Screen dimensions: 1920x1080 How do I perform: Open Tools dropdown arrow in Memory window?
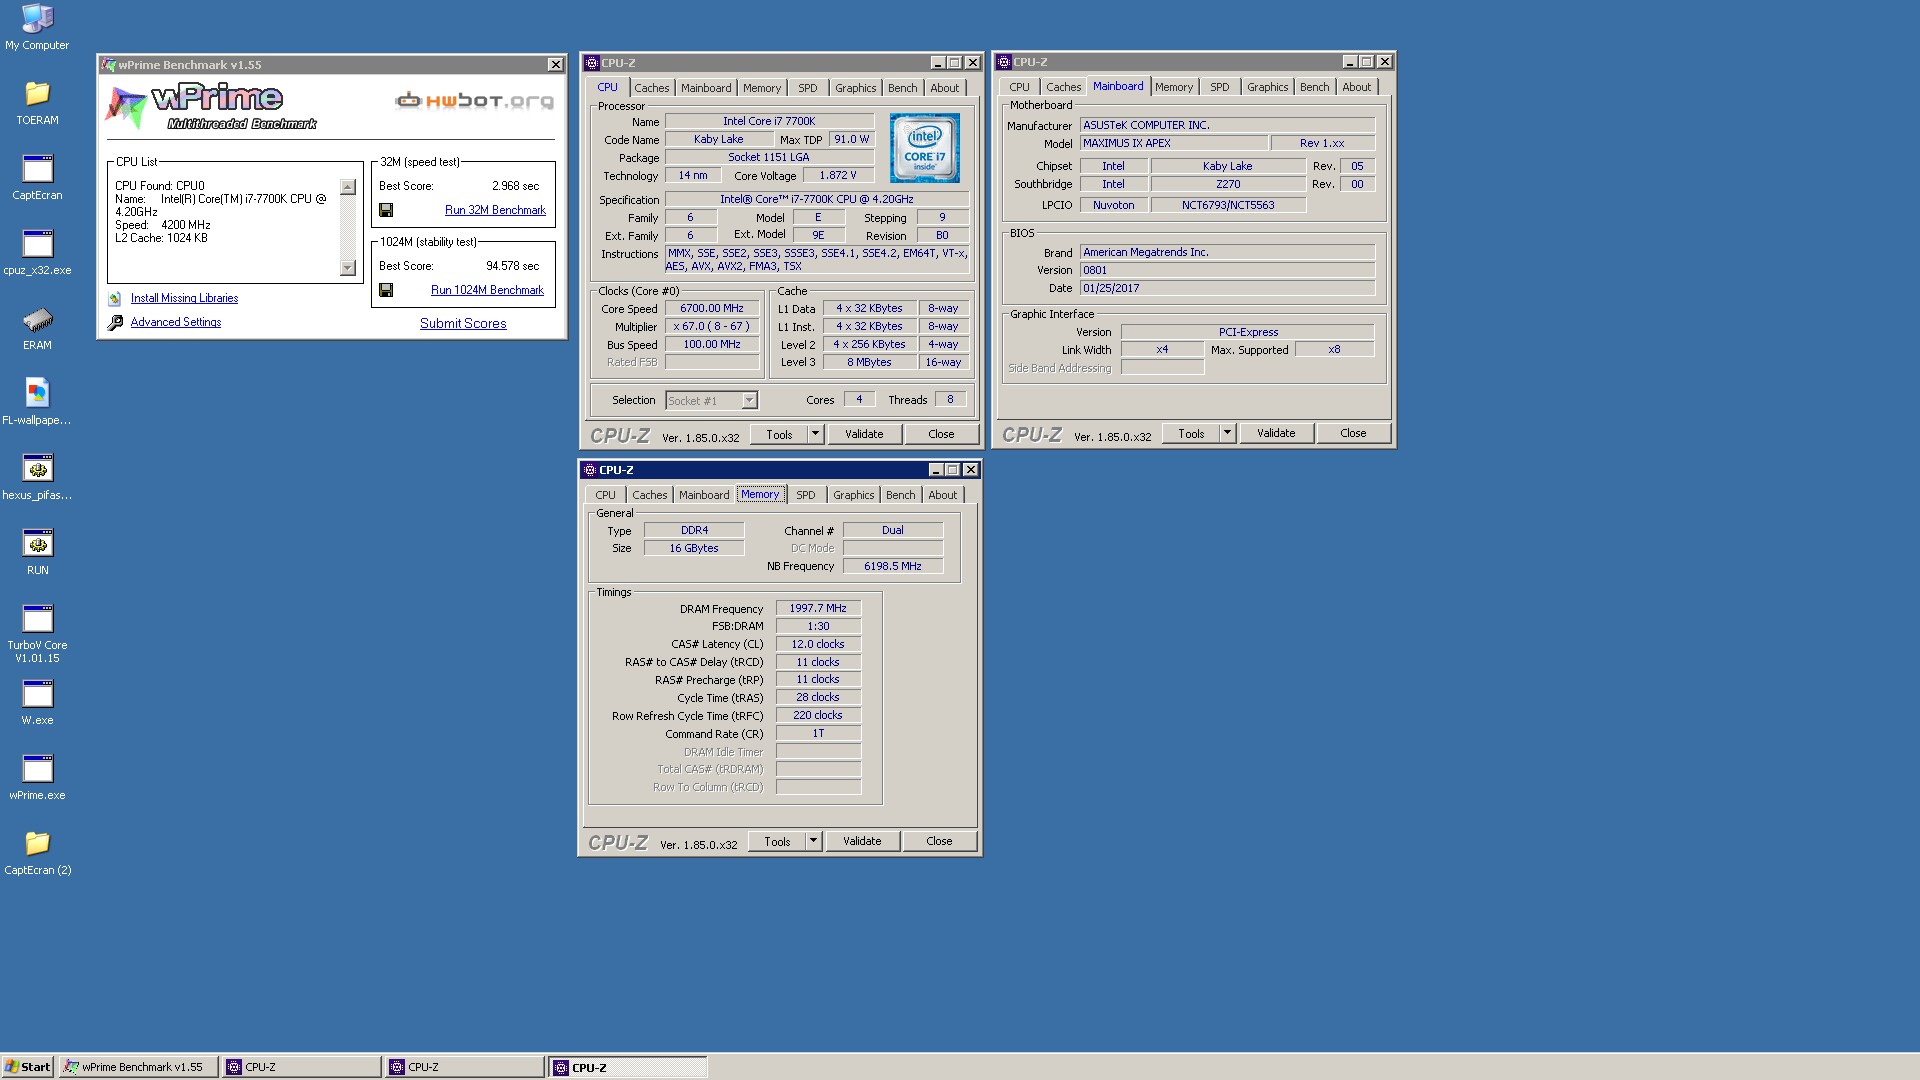tap(813, 841)
